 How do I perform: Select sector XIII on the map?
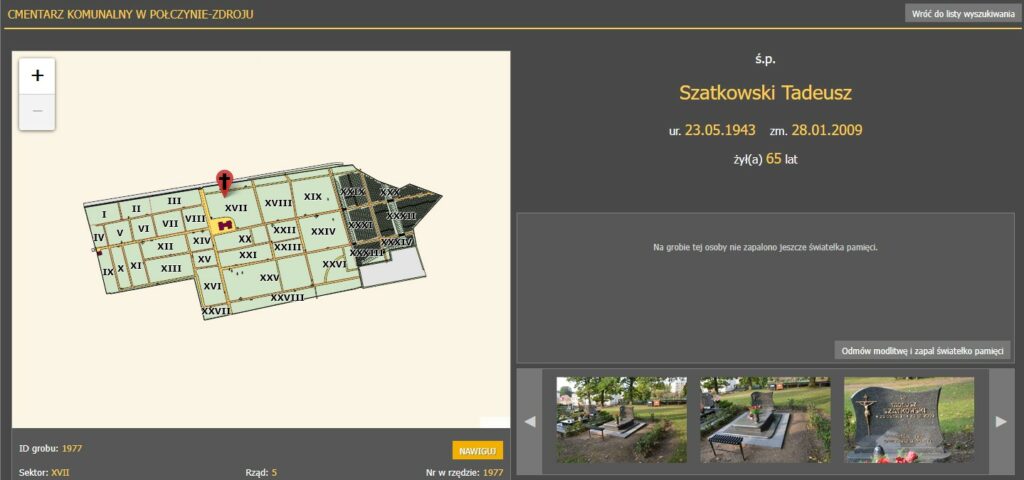171,268
